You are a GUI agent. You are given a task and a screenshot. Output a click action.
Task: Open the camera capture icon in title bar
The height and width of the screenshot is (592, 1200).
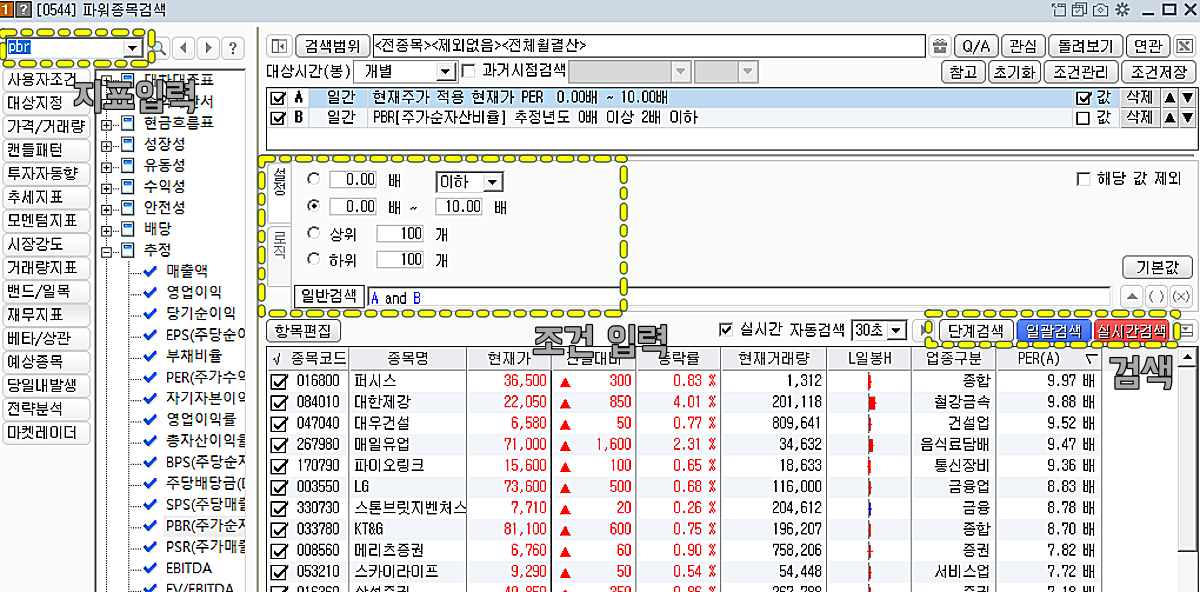tap(1100, 10)
